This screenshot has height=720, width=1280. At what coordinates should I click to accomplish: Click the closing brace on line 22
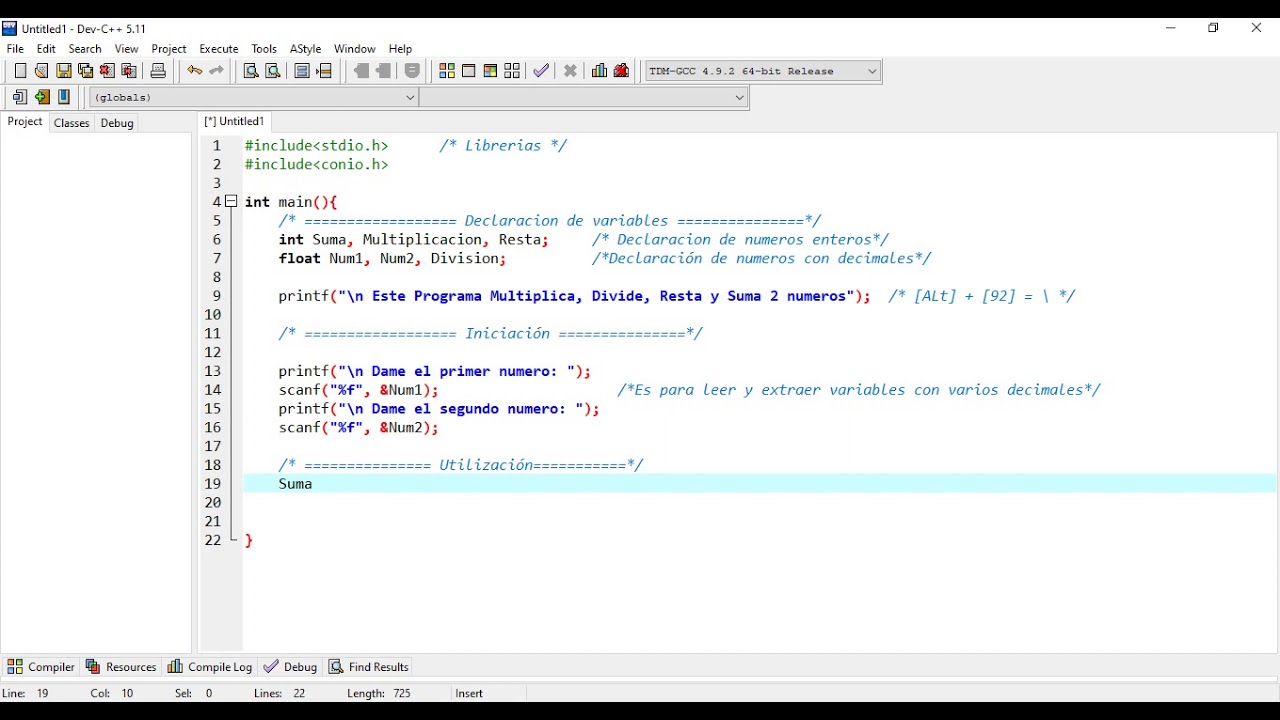pos(249,540)
